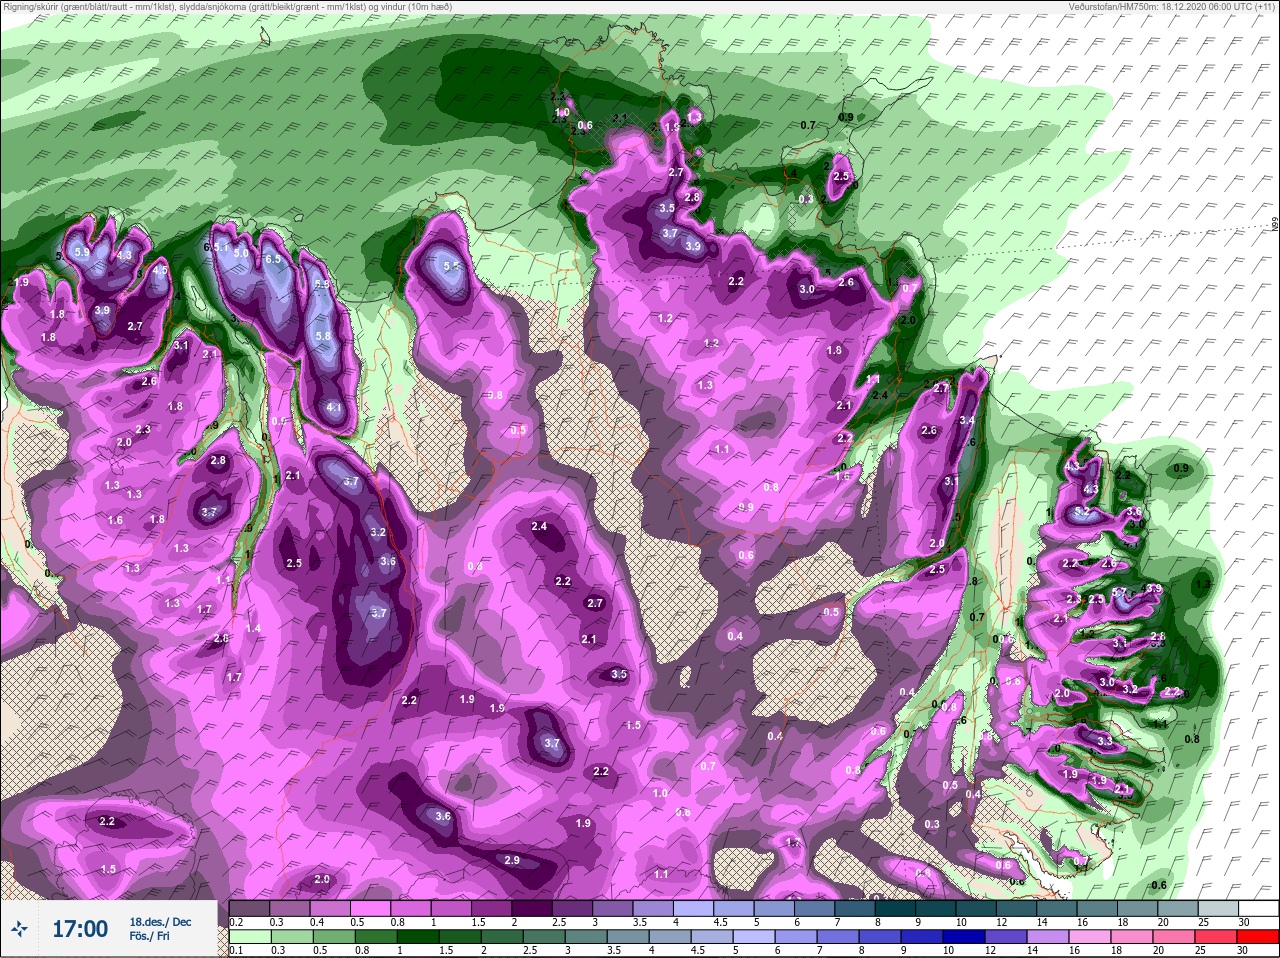Select upper legend swatch starting at 0.2
1280x958 pixels.
pos(249,908)
